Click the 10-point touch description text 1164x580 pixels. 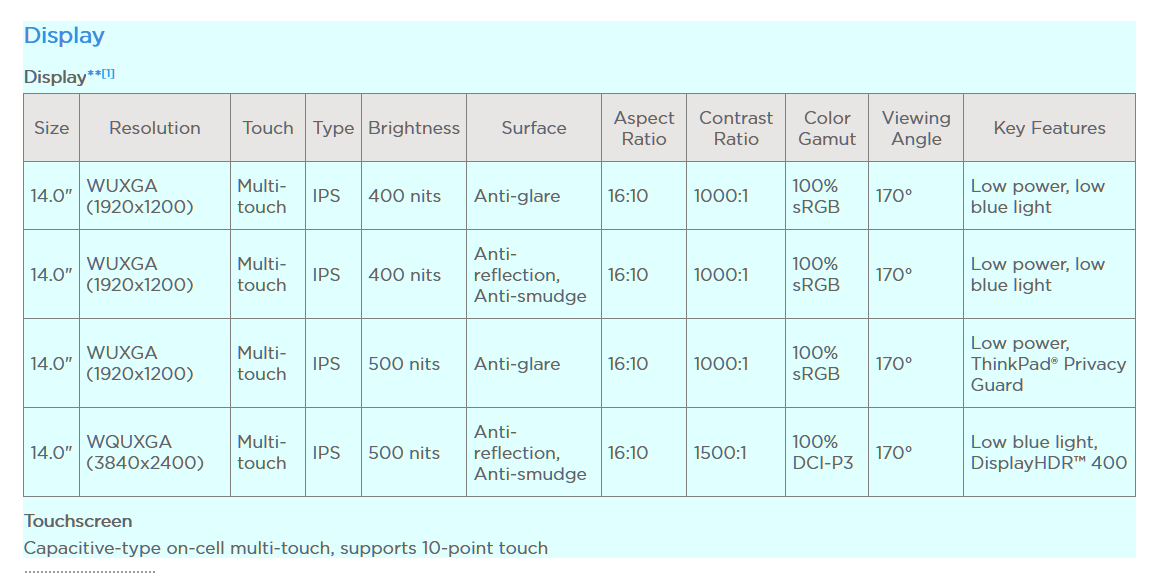(286, 548)
